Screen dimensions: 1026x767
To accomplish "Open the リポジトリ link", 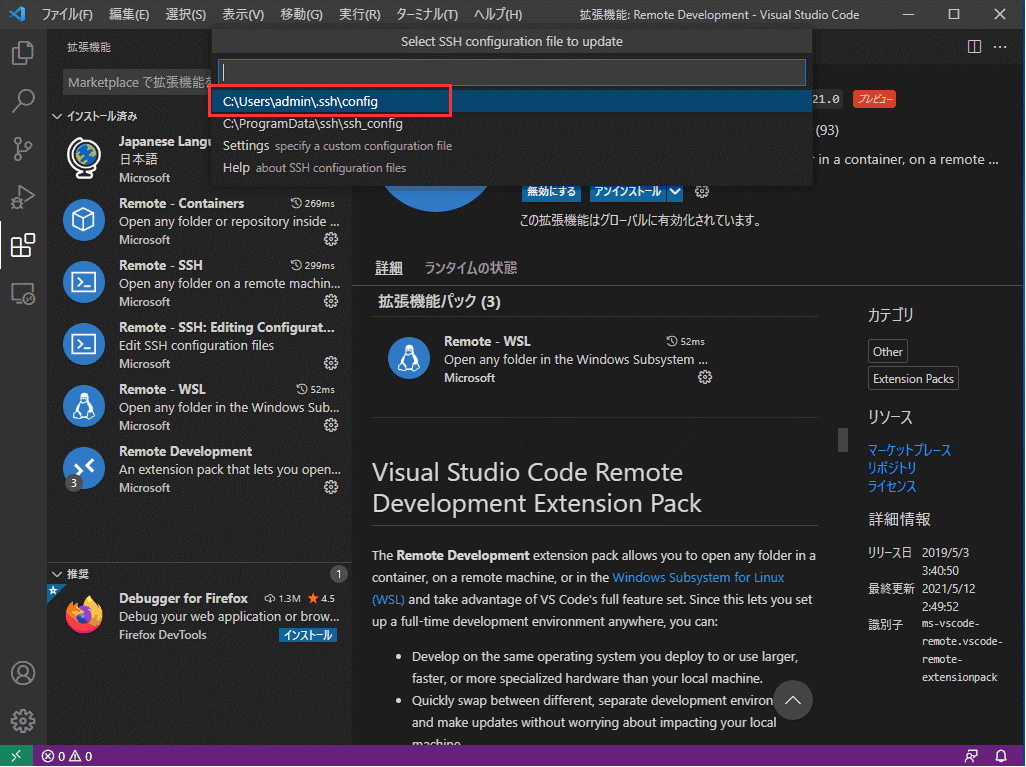I will pos(892,468).
